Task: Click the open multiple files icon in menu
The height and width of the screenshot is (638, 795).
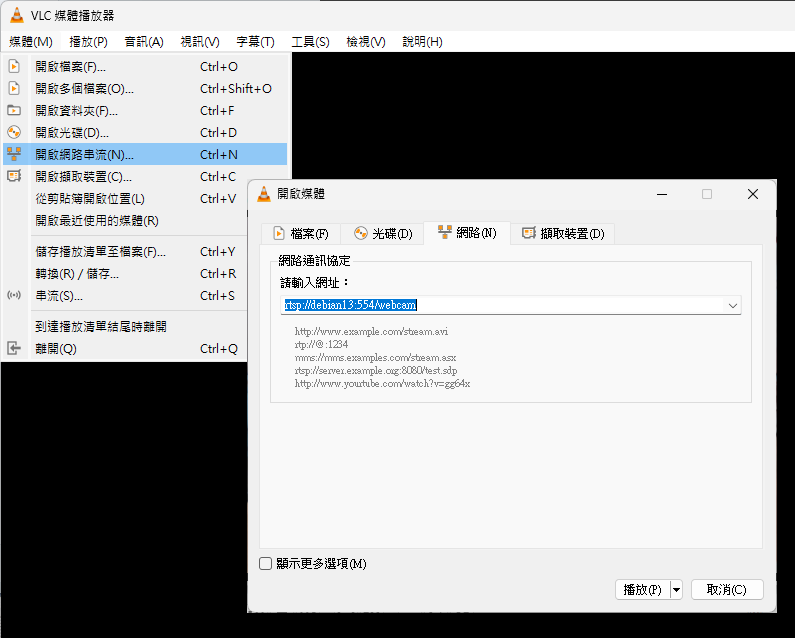Action: tap(14, 89)
